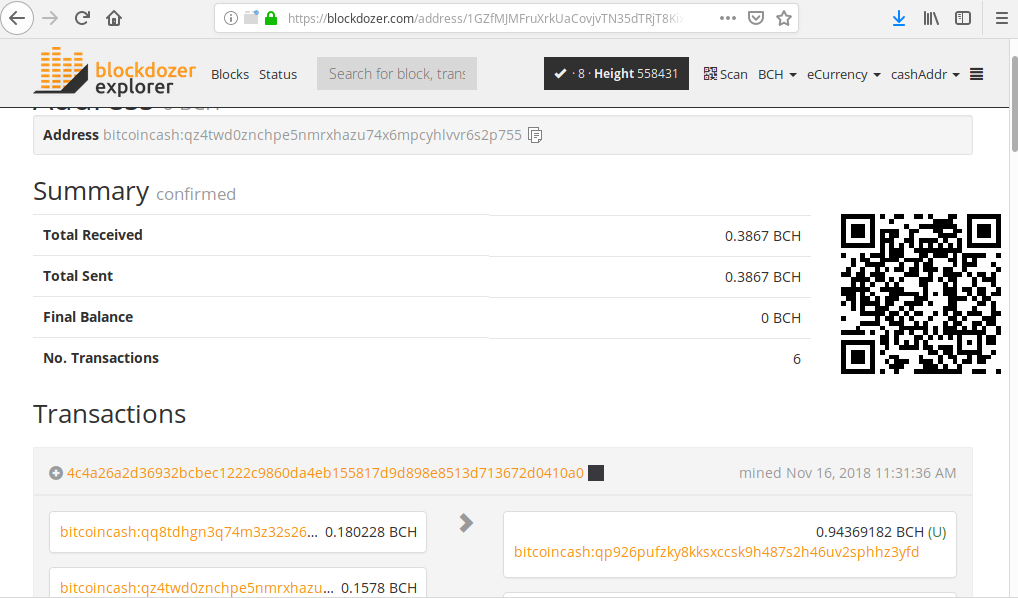Screen dimensions: 1018x598
Task: Save page to Pocket icon
Action: 756,18
